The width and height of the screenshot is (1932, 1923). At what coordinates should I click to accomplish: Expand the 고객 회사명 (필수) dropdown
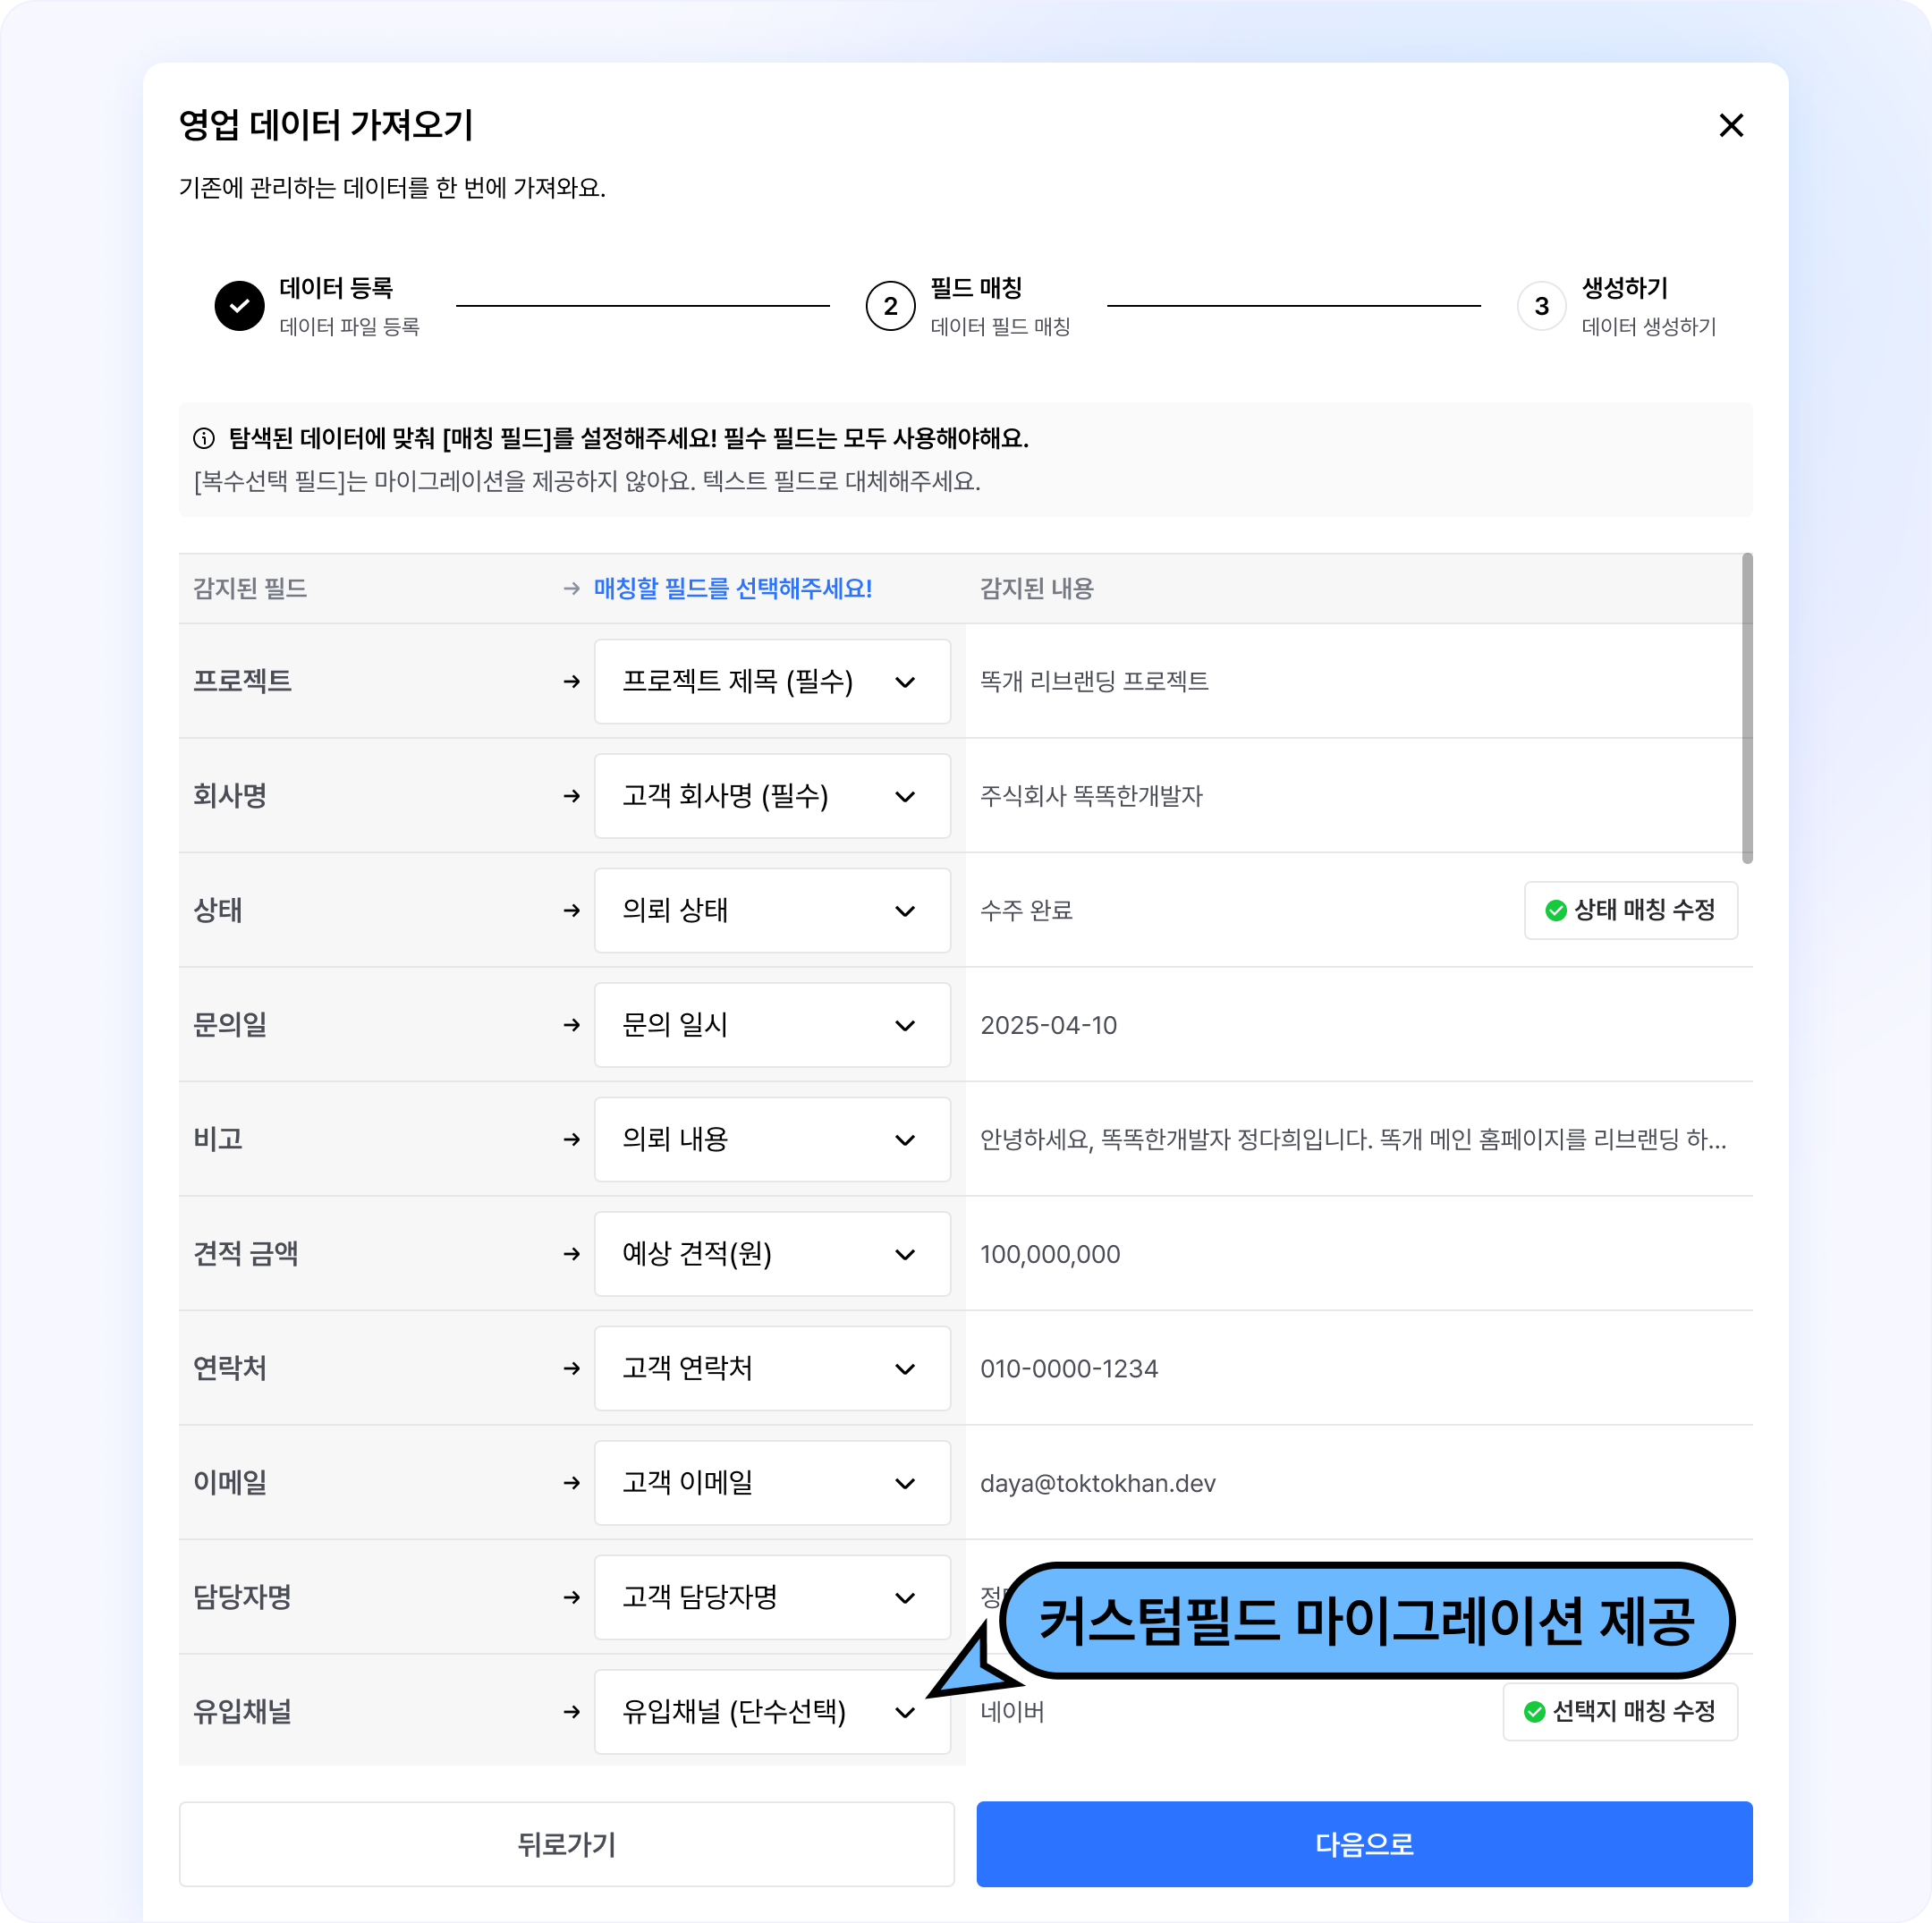pyautogui.click(x=772, y=796)
